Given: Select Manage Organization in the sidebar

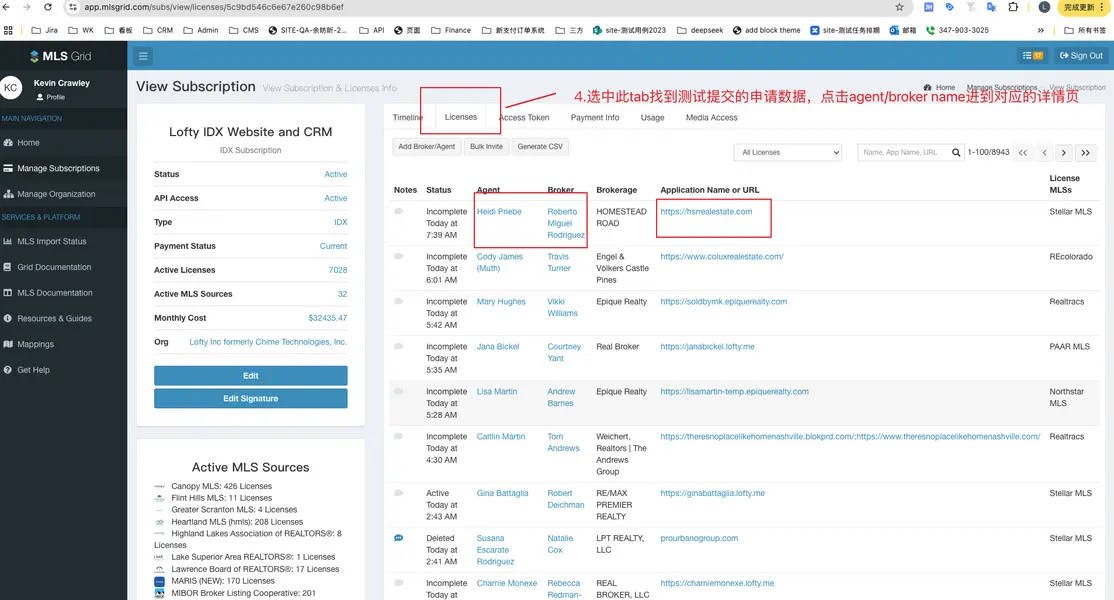Looking at the screenshot, I should pos(56,194).
